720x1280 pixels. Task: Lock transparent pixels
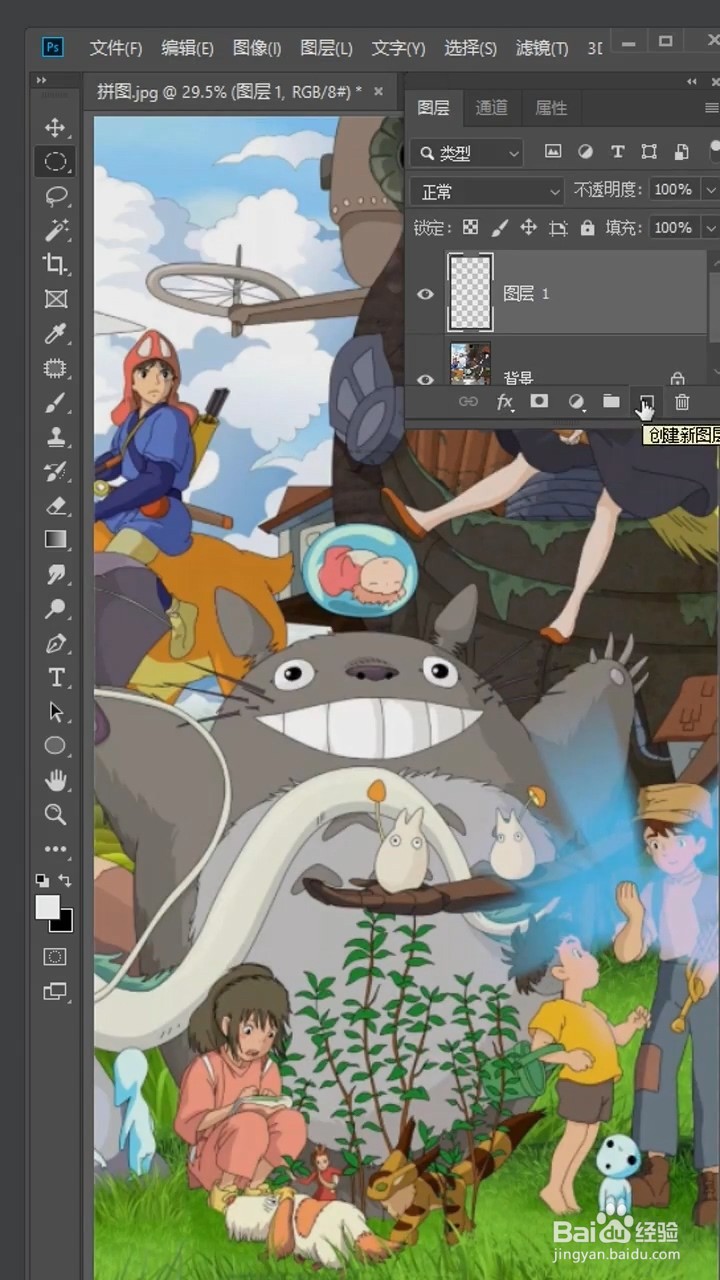click(470, 228)
